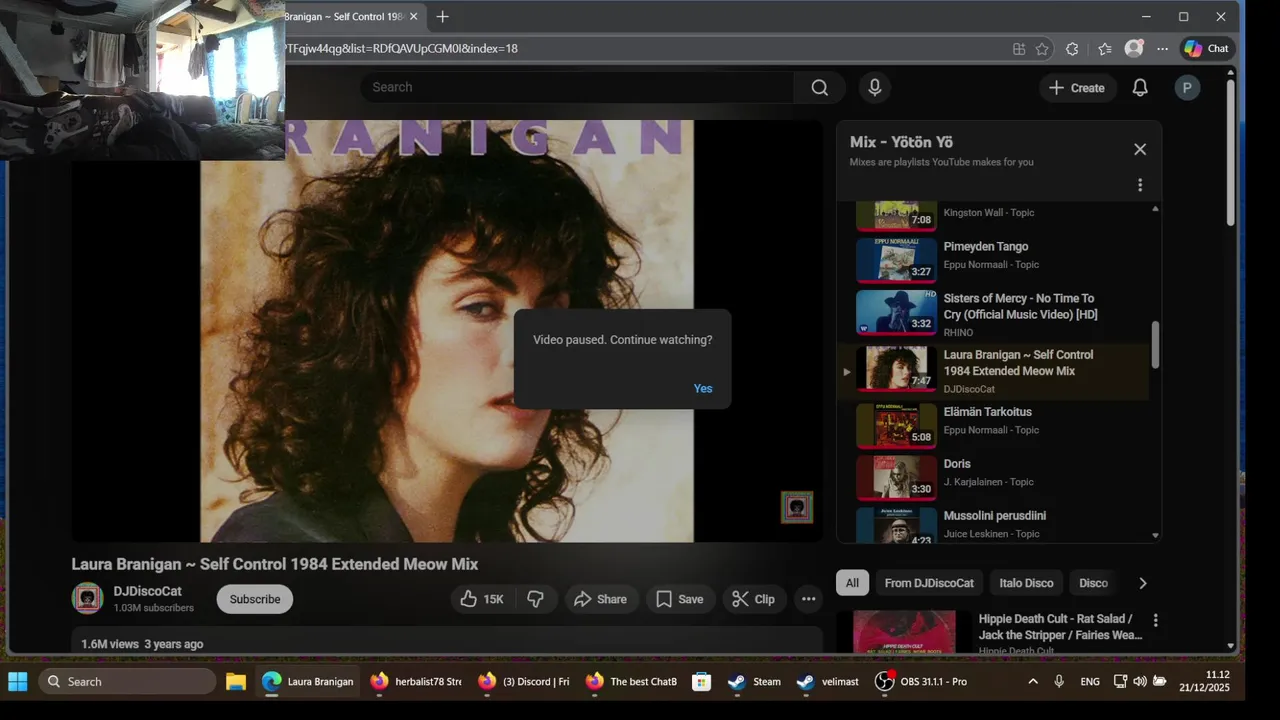Open the options menu for Hippie Death Cult video
Image resolution: width=1280 pixels, height=720 pixels.
(x=1156, y=620)
